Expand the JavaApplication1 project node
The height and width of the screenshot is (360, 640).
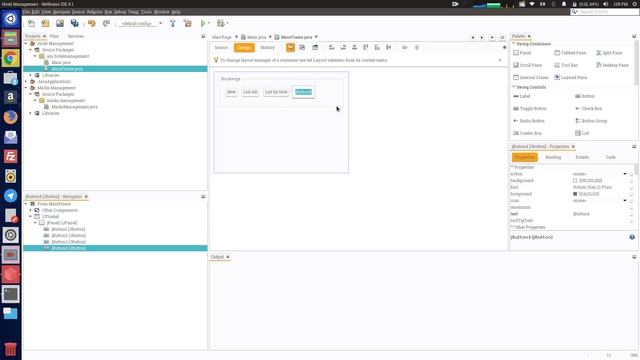click(x=26, y=81)
